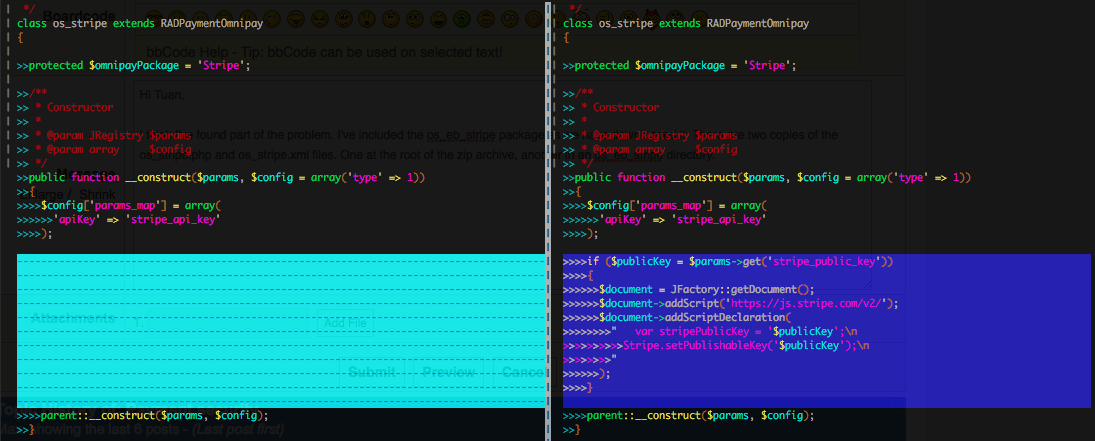The height and width of the screenshot is (441, 1095).
Task: Click the Add File button
Action: click(345, 323)
